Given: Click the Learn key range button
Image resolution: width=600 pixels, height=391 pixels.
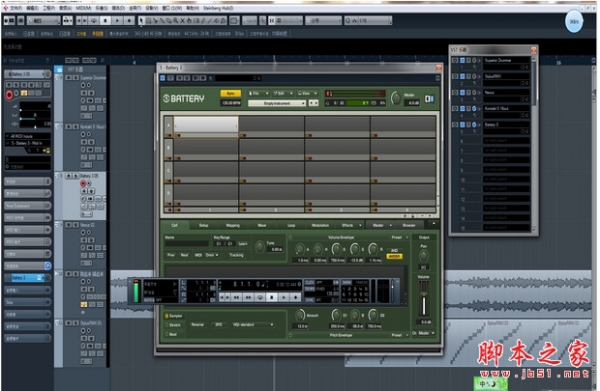Looking at the screenshot, I should [243, 244].
